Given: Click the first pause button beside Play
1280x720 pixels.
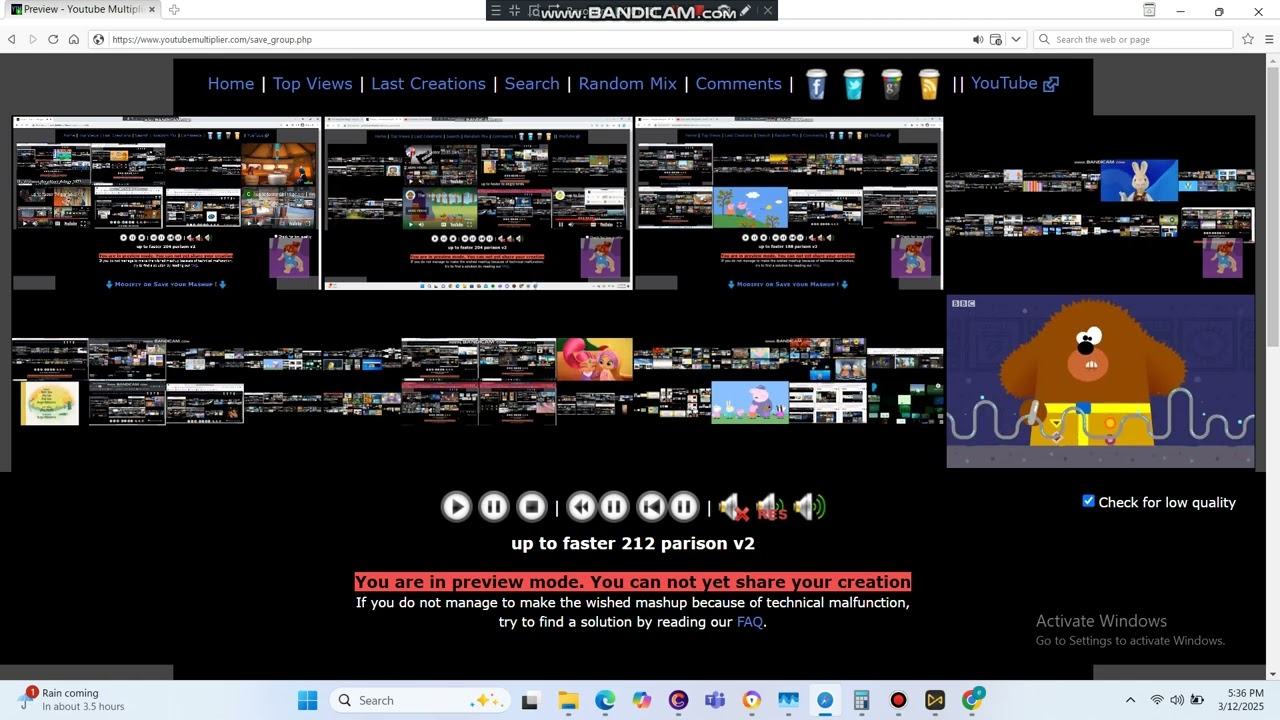Looking at the screenshot, I should [x=494, y=507].
